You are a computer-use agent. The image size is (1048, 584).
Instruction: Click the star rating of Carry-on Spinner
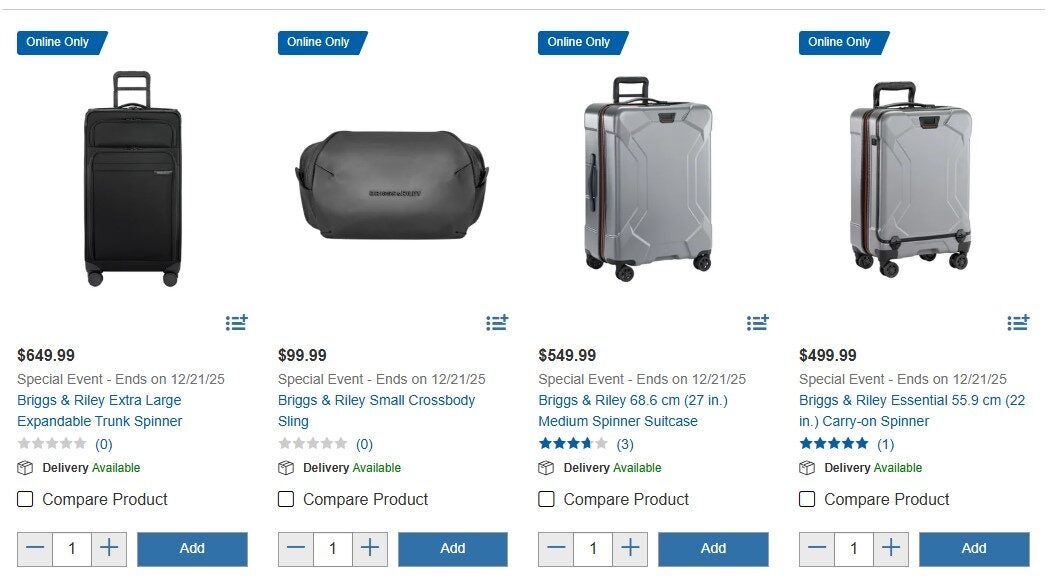click(x=834, y=444)
